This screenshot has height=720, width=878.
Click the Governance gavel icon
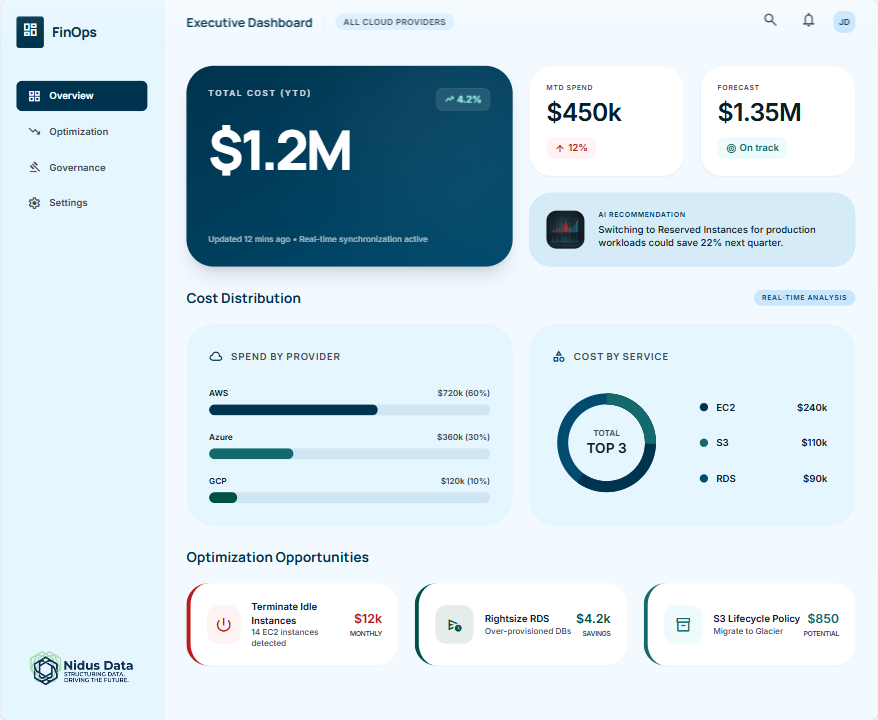(x=34, y=167)
